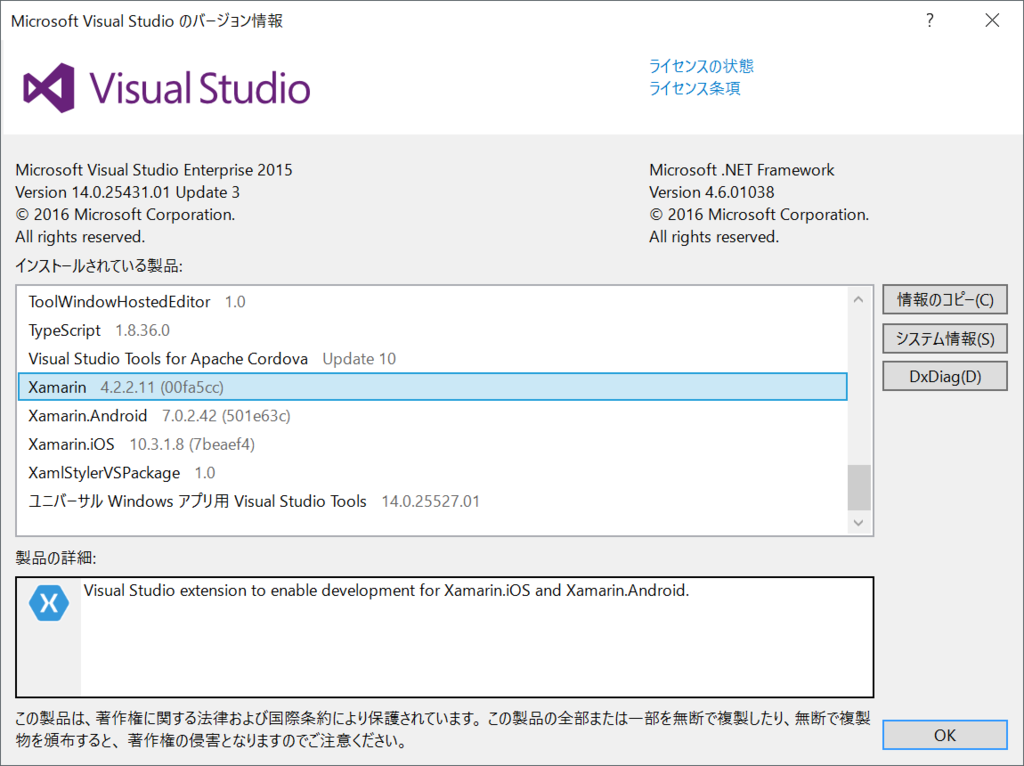Click 製品の詳細 label
1024x766 pixels.
pyautogui.click(x=56, y=558)
